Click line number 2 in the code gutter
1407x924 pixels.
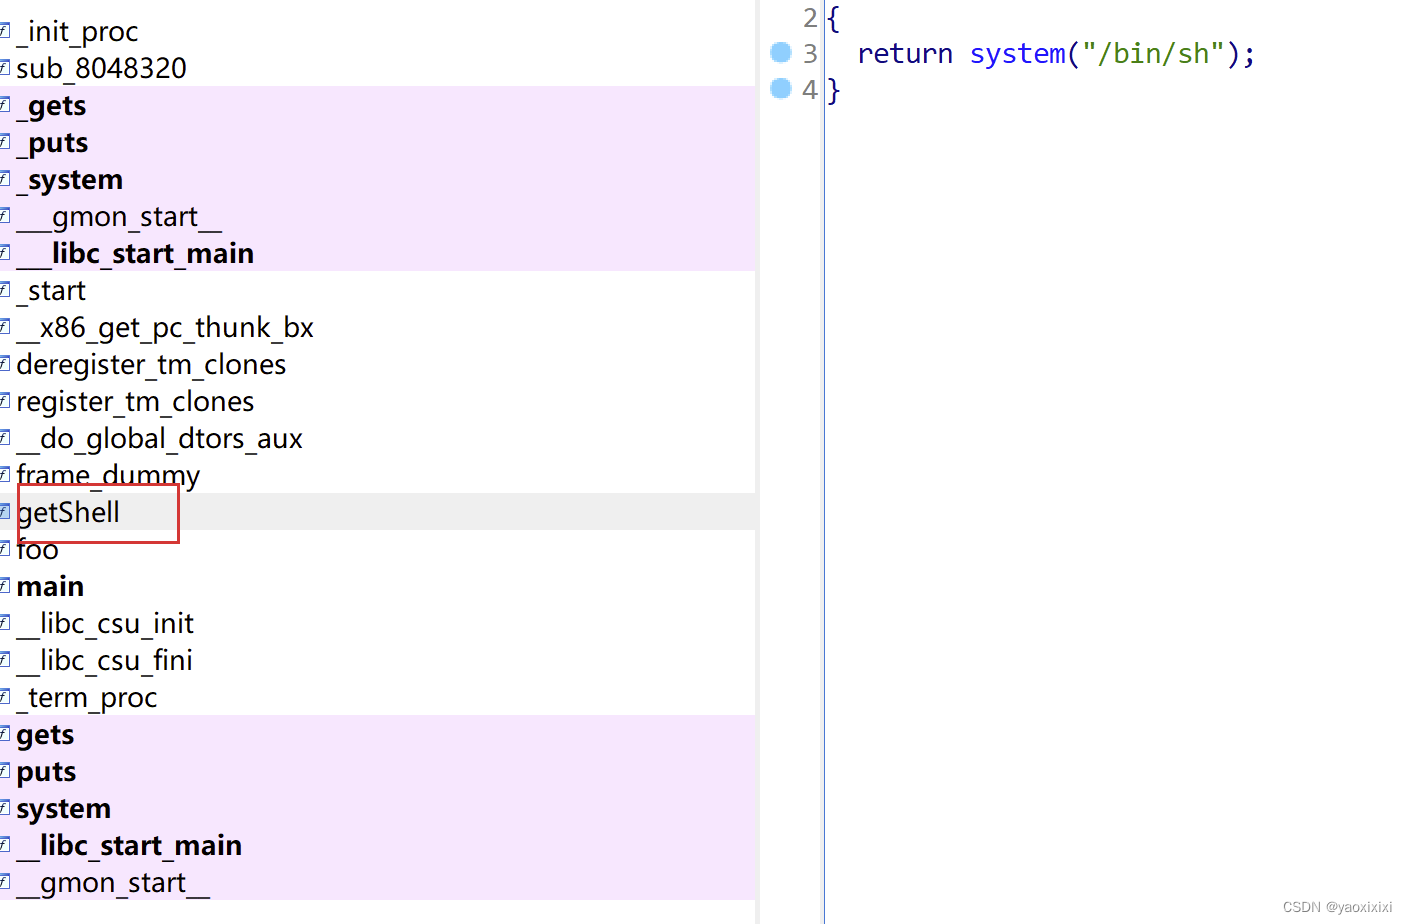pyautogui.click(x=810, y=18)
